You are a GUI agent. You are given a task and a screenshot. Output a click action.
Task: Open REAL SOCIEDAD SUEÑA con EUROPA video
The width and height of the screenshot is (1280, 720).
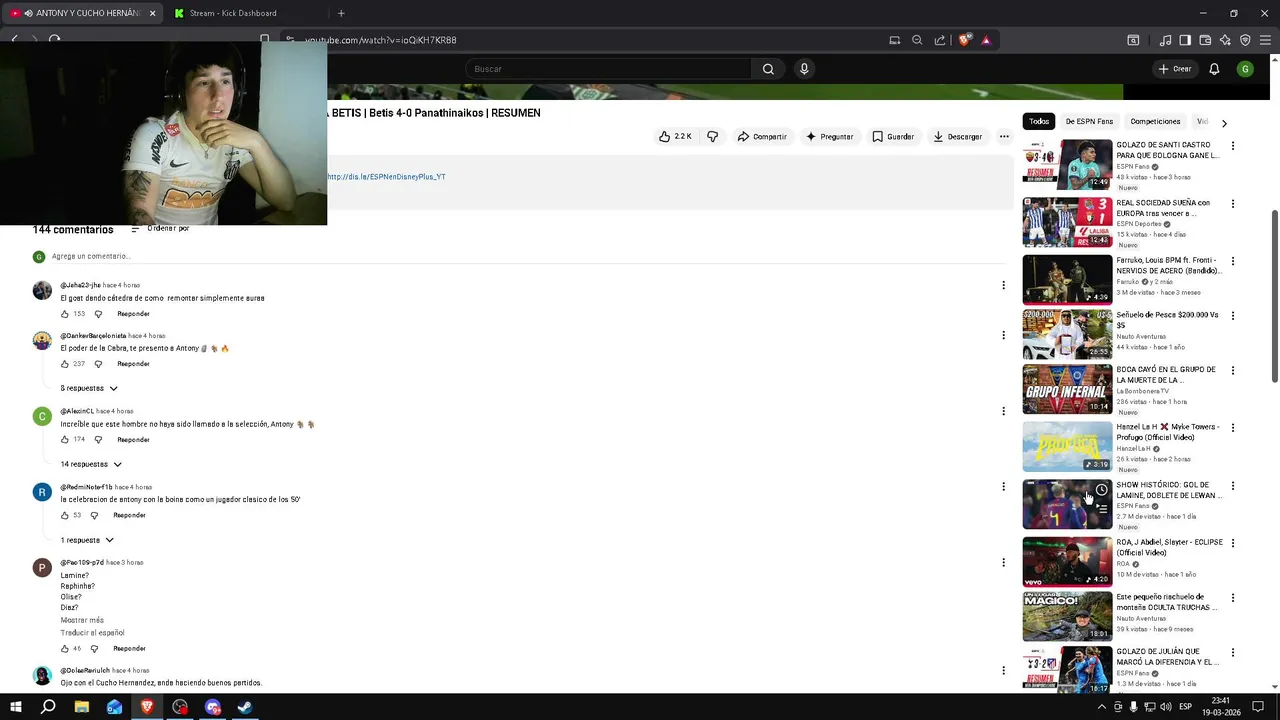[1067, 222]
